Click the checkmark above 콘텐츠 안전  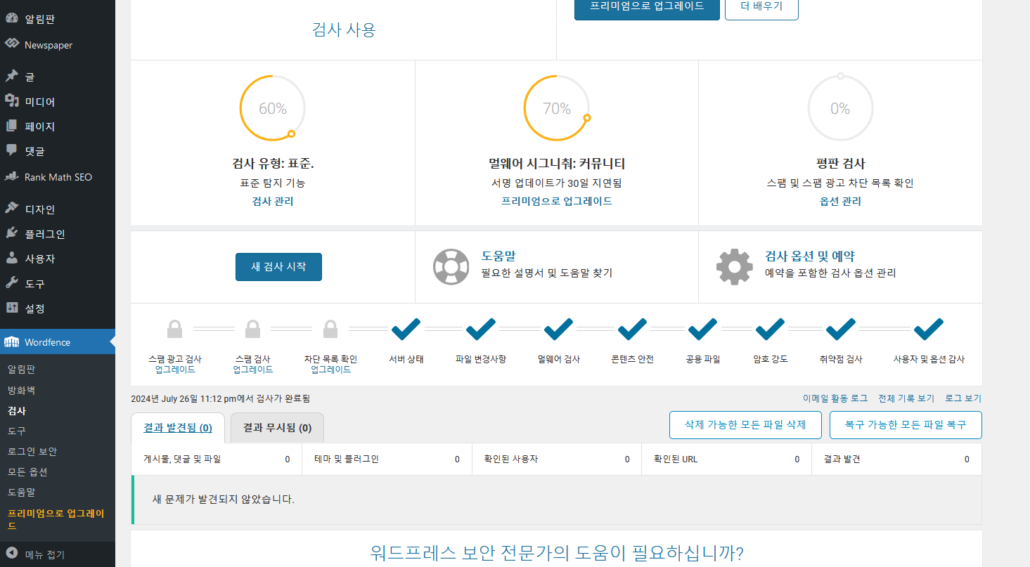point(633,329)
